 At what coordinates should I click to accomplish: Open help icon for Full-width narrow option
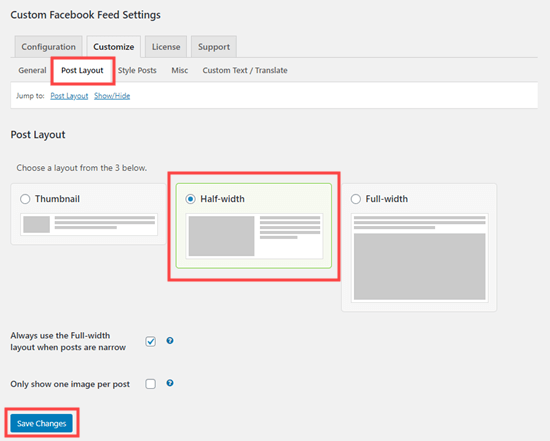tap(170, 340)
